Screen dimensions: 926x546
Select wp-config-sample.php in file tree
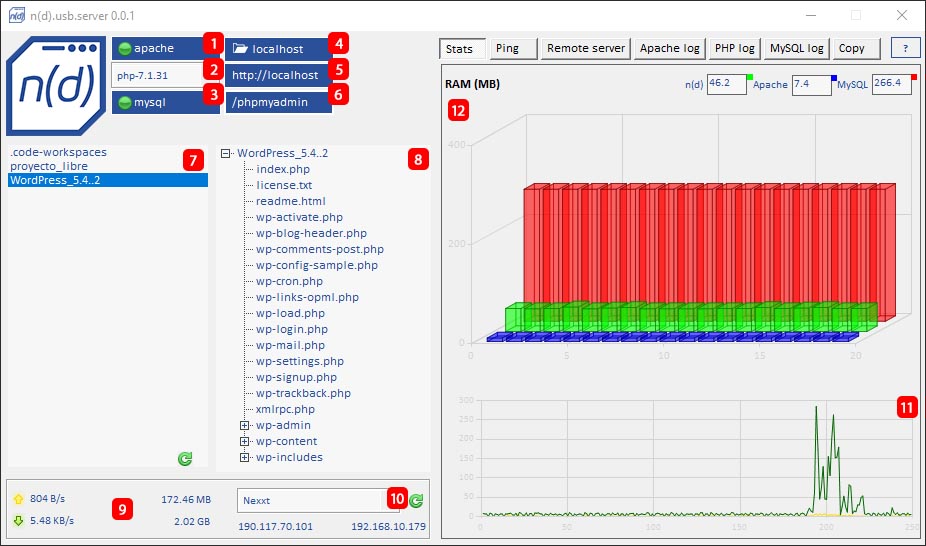(317, 265)
